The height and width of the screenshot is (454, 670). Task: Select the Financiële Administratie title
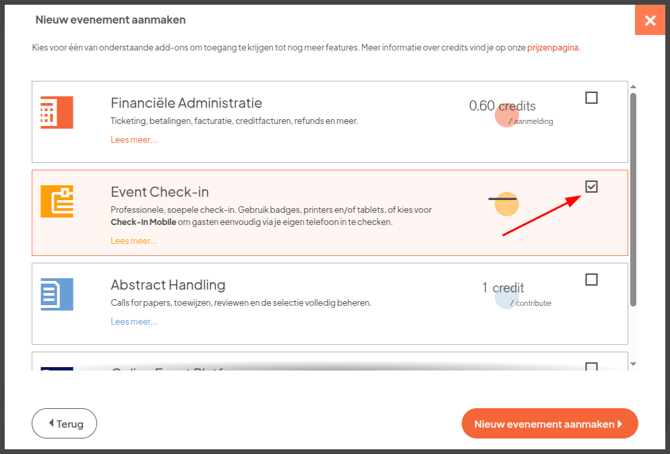[186, 103]
